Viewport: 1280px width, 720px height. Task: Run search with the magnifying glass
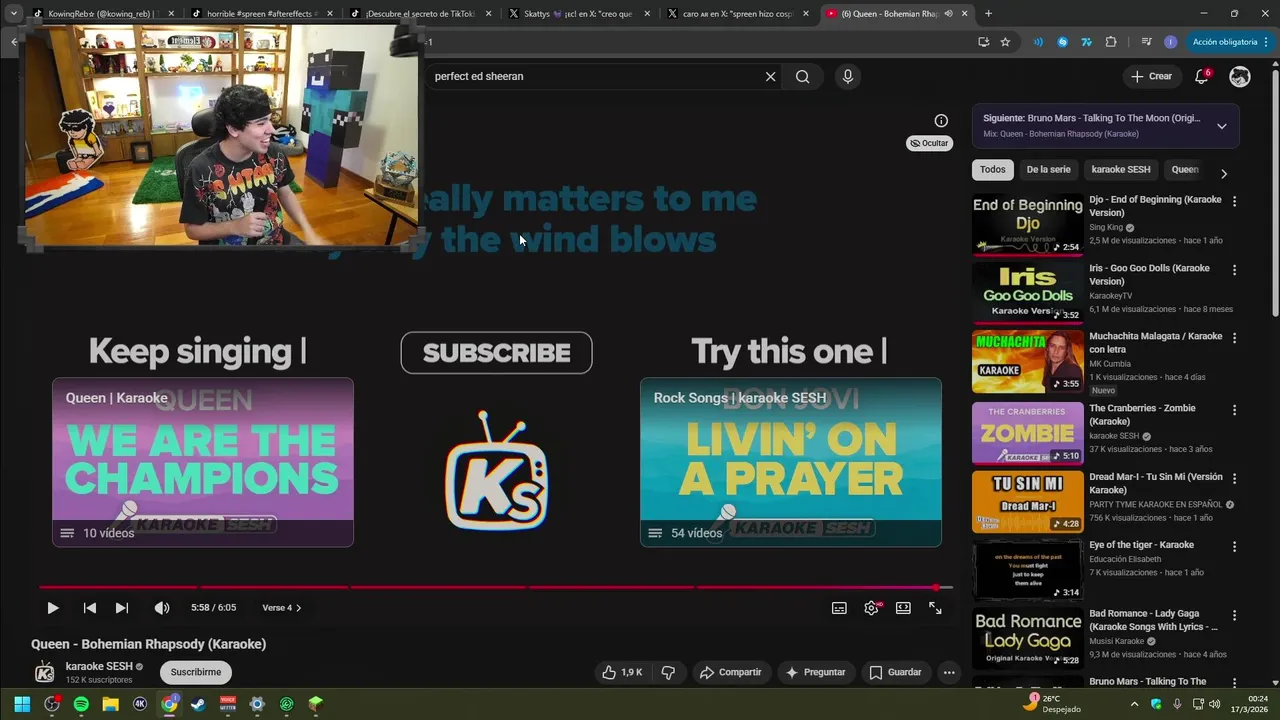click(x=802, y=77)
